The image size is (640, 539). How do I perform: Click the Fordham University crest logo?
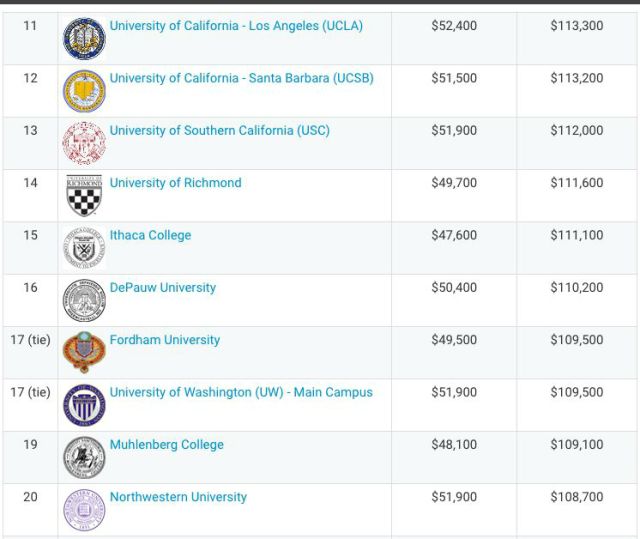[84, 353]
